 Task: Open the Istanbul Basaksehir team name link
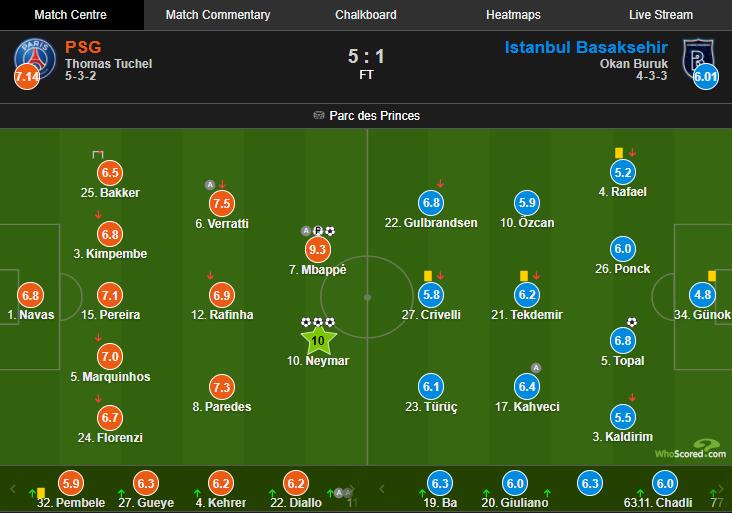click(586, 47)
